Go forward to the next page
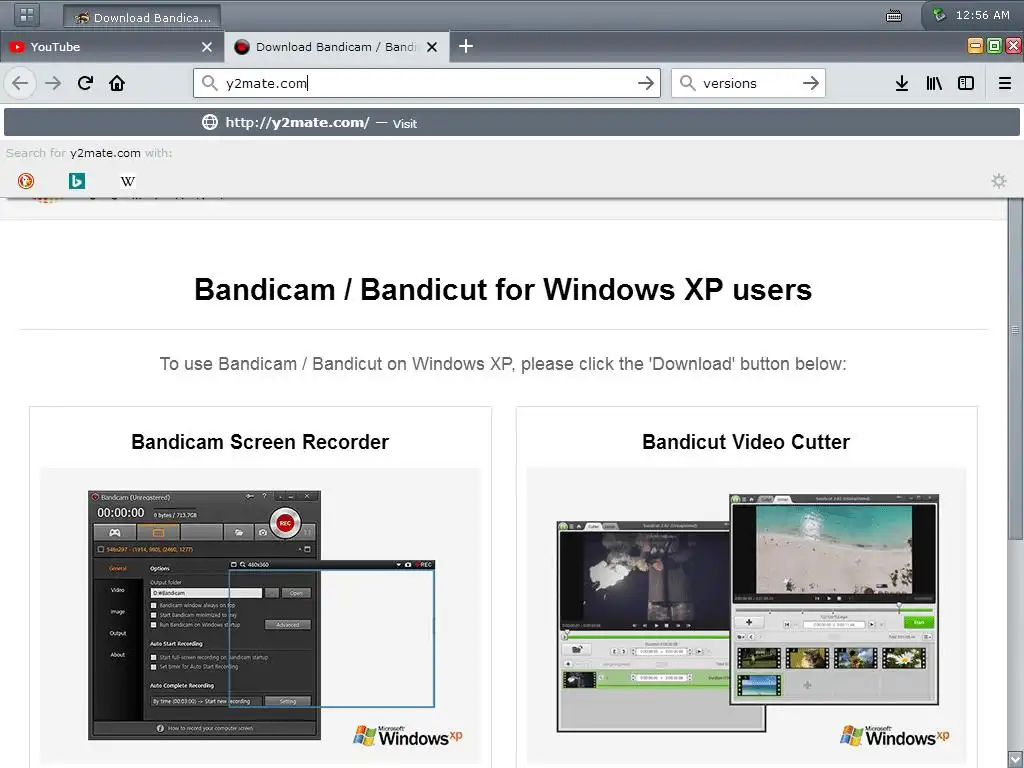The image size is (1024, 768). [54, 83]
